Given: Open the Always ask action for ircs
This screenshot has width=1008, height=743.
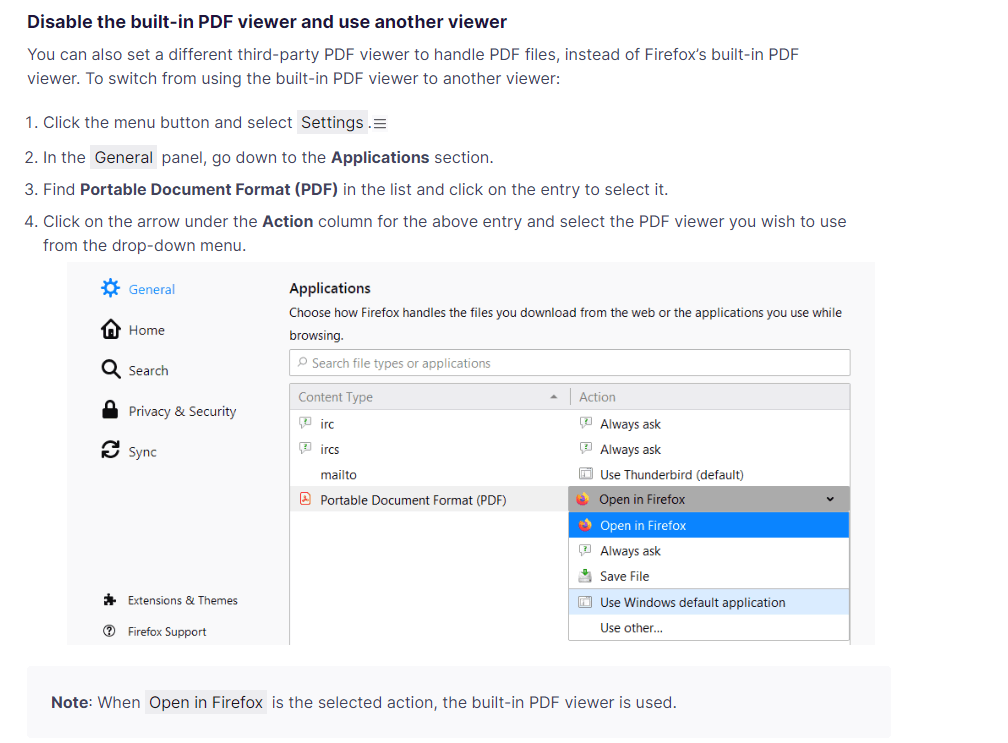Looking at the screenshot, I should point(708,449).
